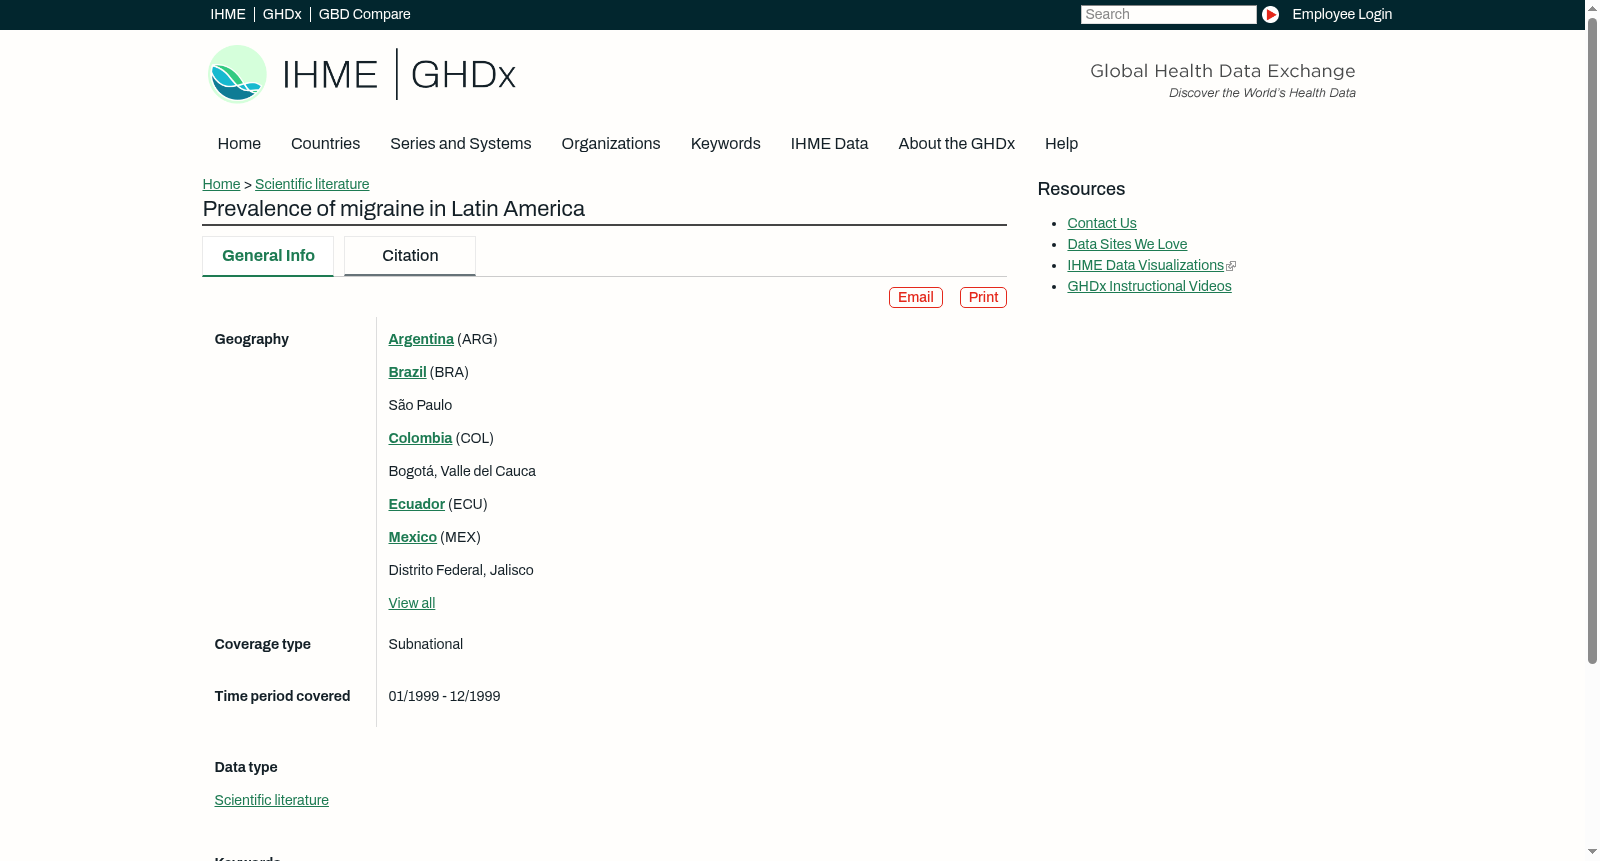This screenshot has height=861, width=1600.
Task: Open Data Sites We Love link
Action: (x=1127, y=244)
